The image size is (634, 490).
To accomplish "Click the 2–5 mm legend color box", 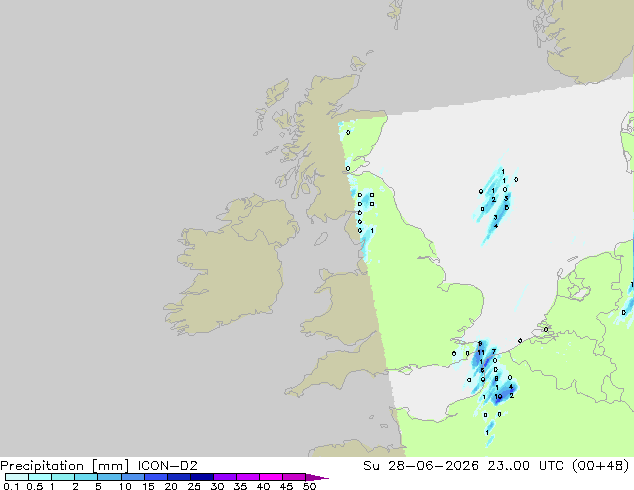I will point(86,477).
